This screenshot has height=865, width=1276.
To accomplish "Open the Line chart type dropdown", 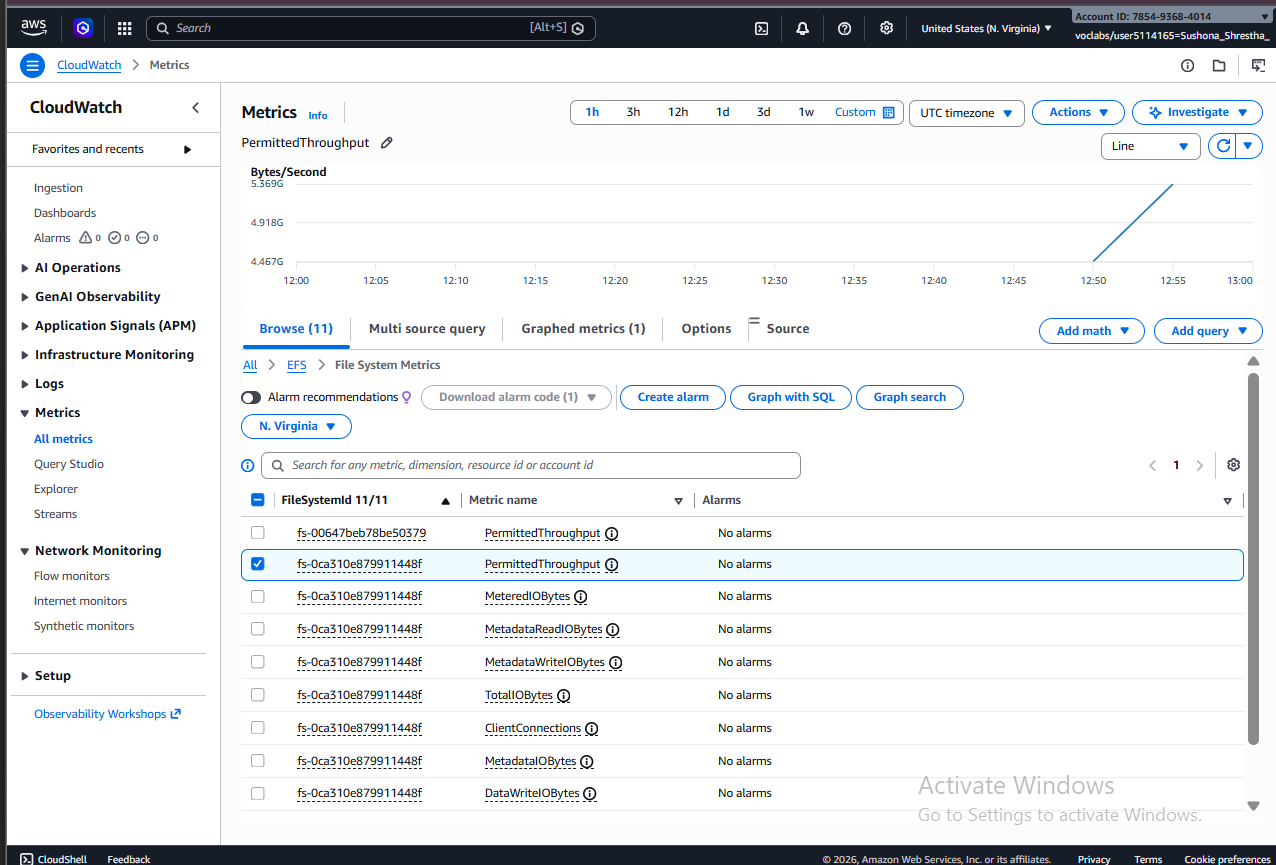I will [1150, 146].
